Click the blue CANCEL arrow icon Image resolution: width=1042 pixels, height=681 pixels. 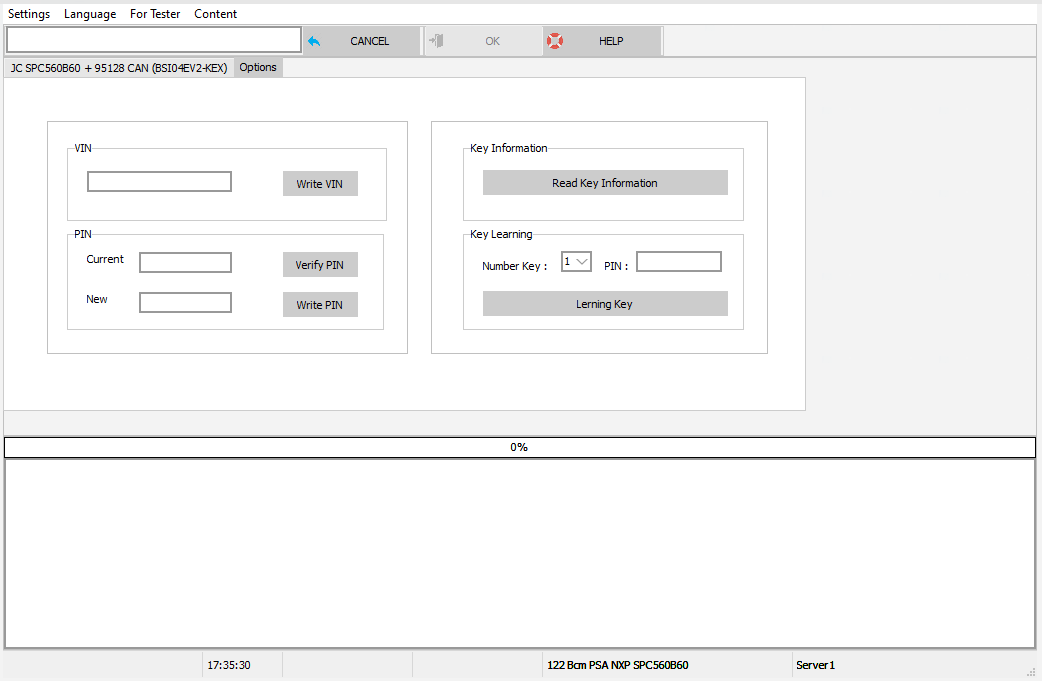313,40
